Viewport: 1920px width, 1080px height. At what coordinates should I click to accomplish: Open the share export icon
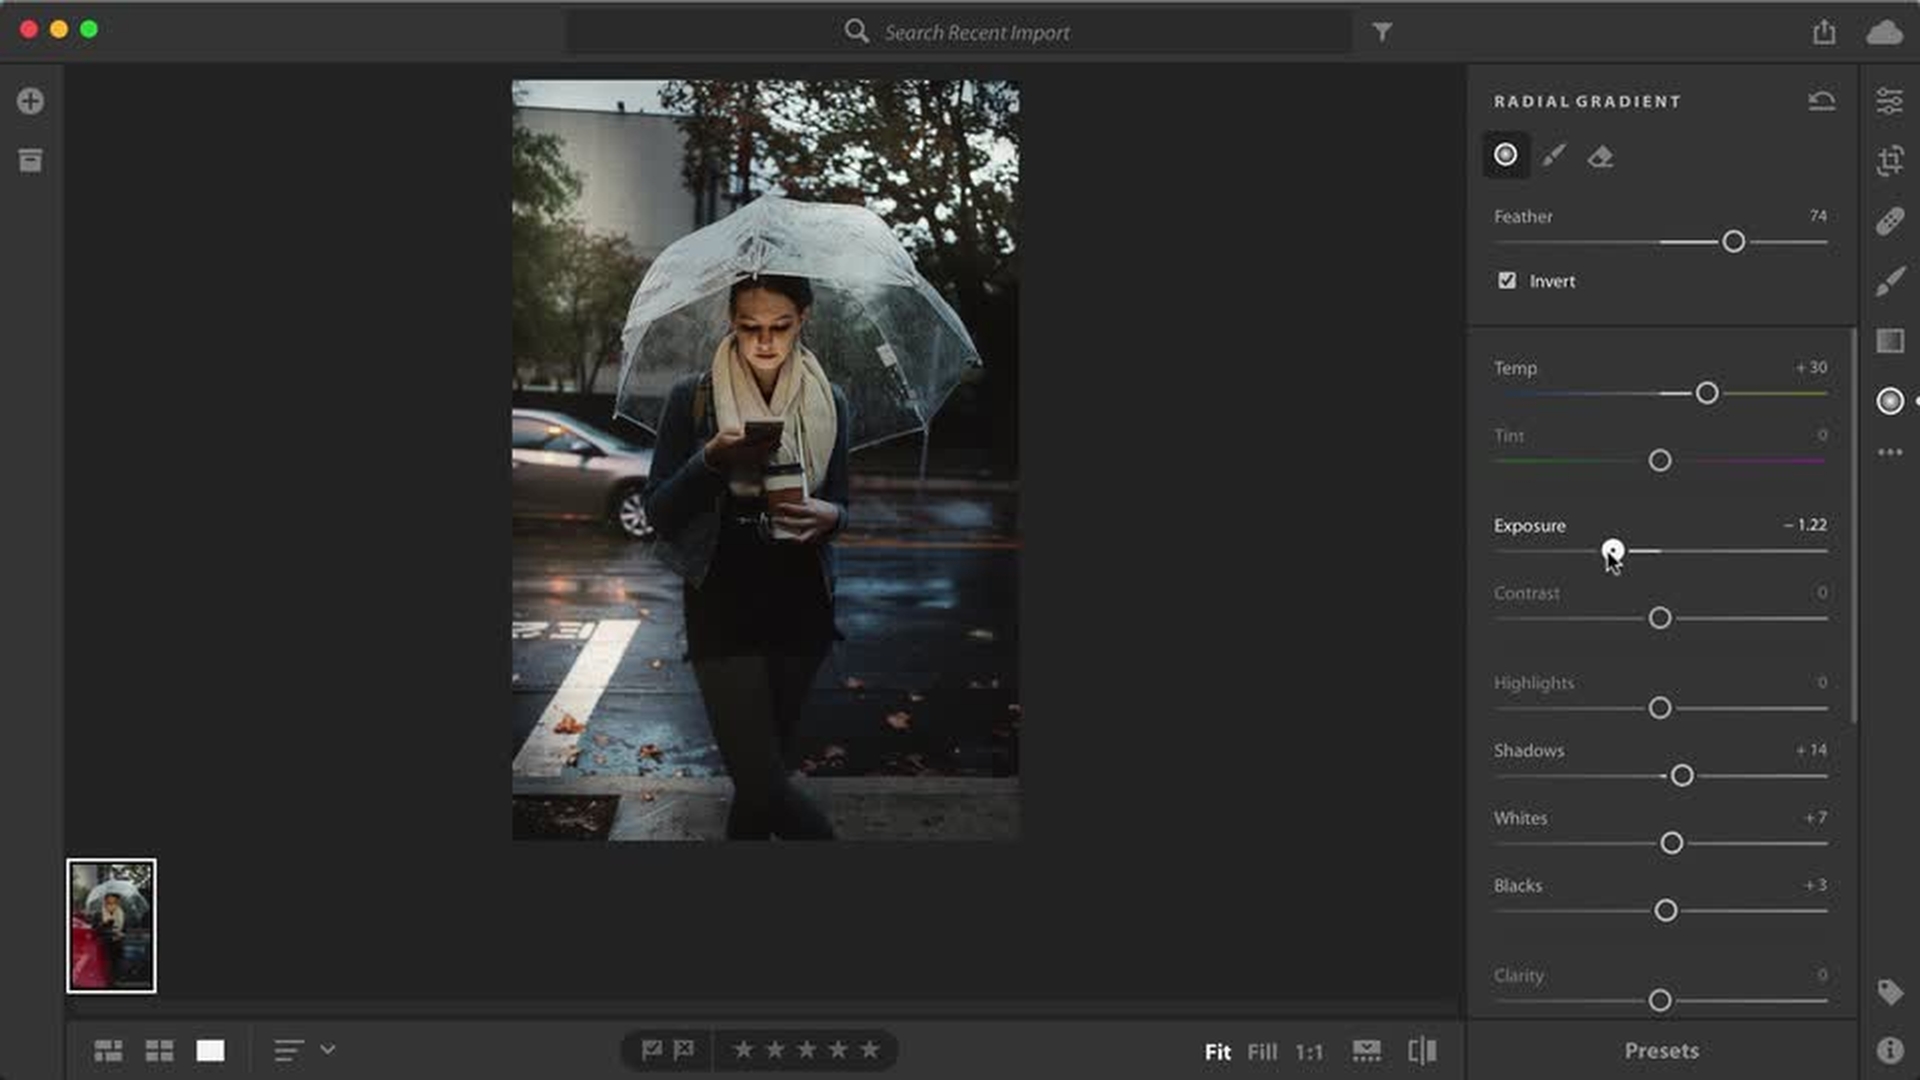1824,32
